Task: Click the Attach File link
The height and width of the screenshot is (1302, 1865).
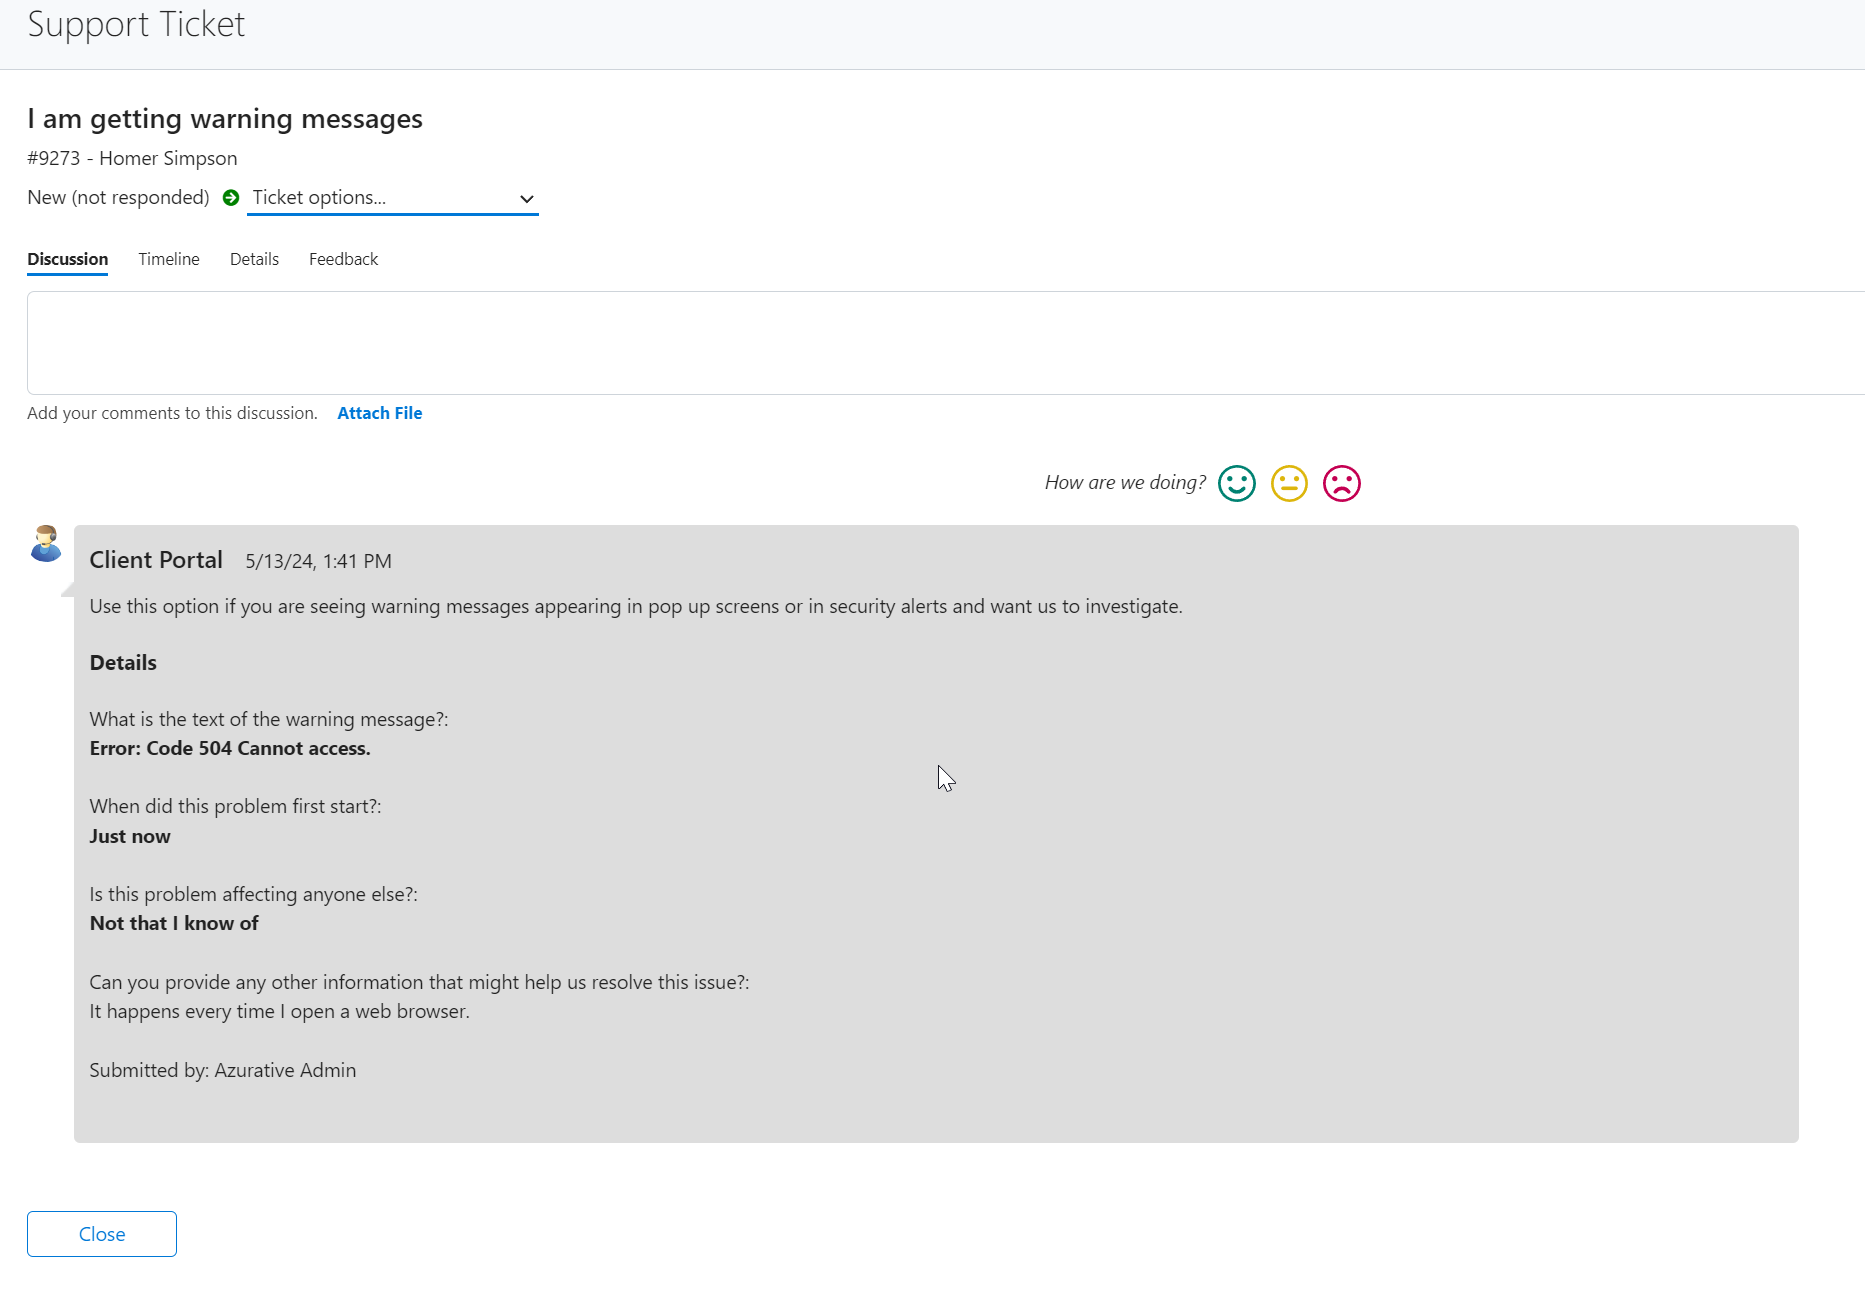Action: (x=379, y=414)
